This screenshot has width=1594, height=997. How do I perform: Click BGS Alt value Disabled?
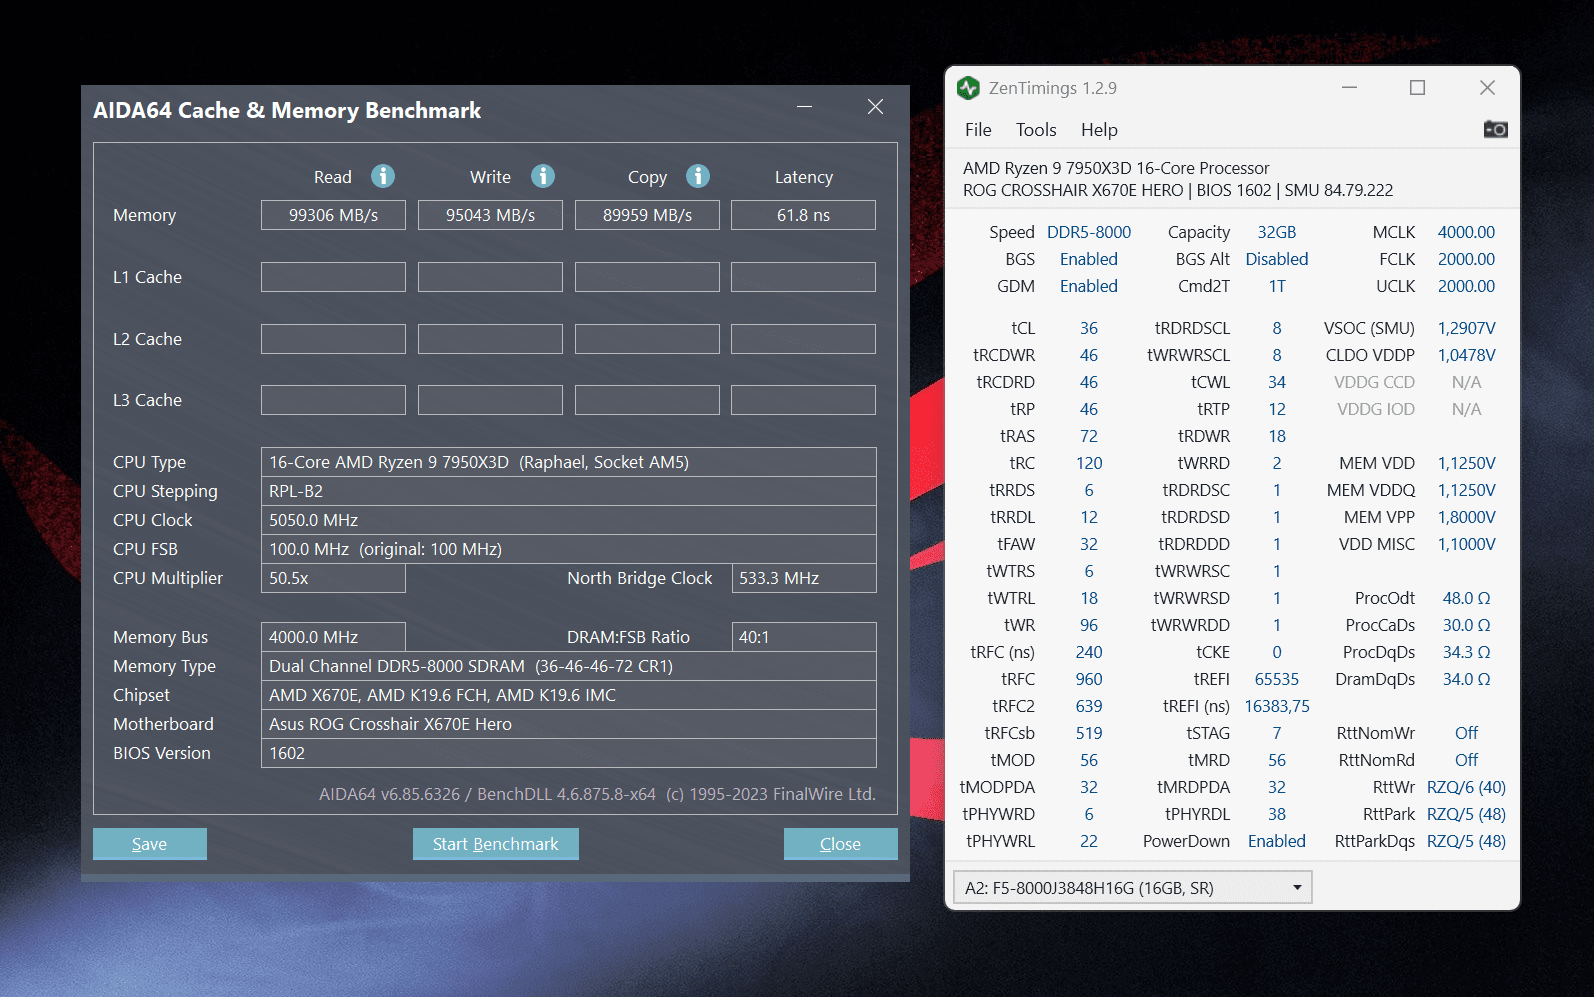(x=1277, y=259)
